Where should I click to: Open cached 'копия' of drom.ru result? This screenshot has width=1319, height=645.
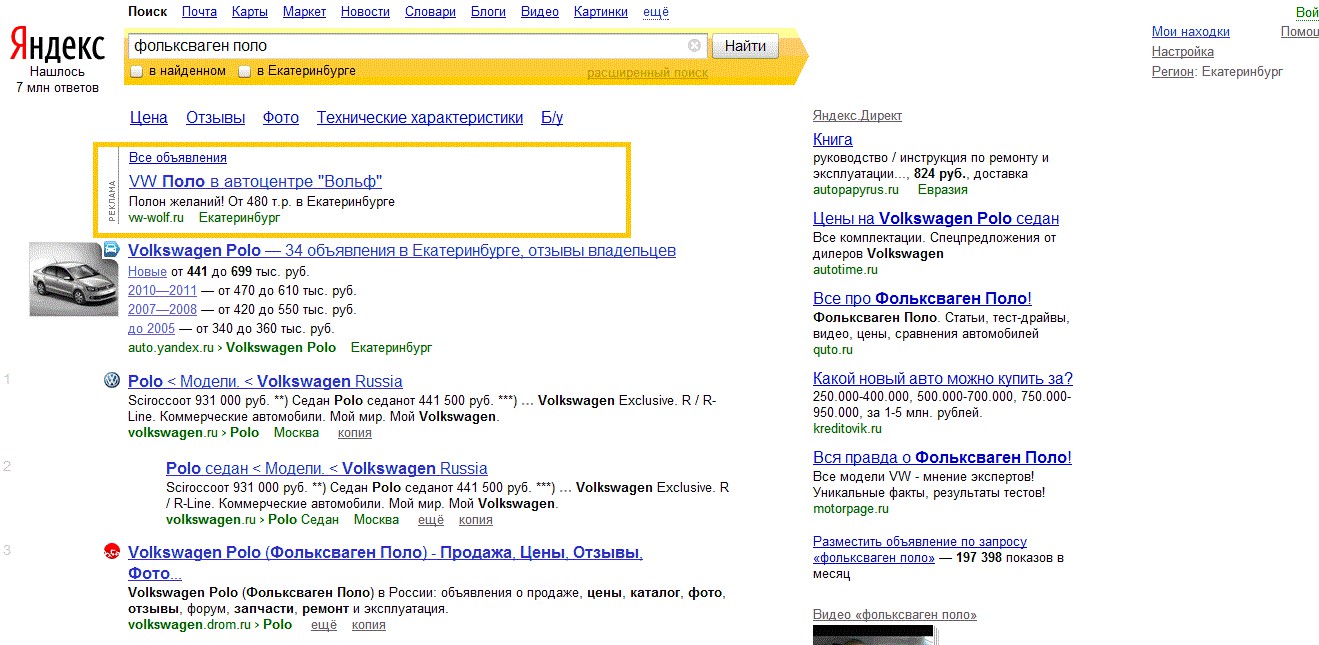click(x=369, y=625)
